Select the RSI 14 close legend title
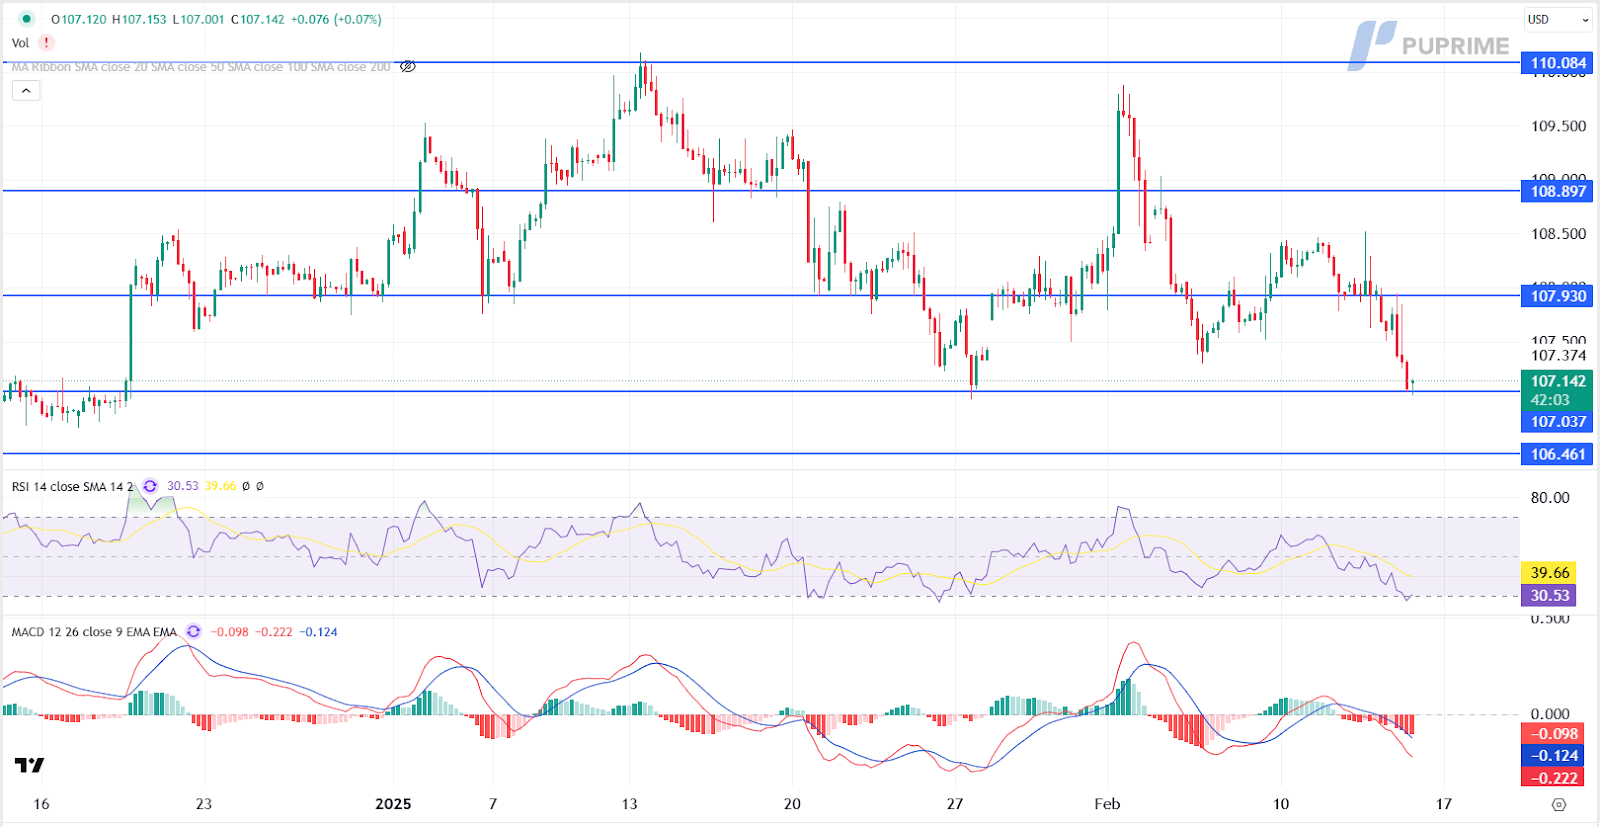The height and width of the screenshot is (827, 1600). (72, 486)
